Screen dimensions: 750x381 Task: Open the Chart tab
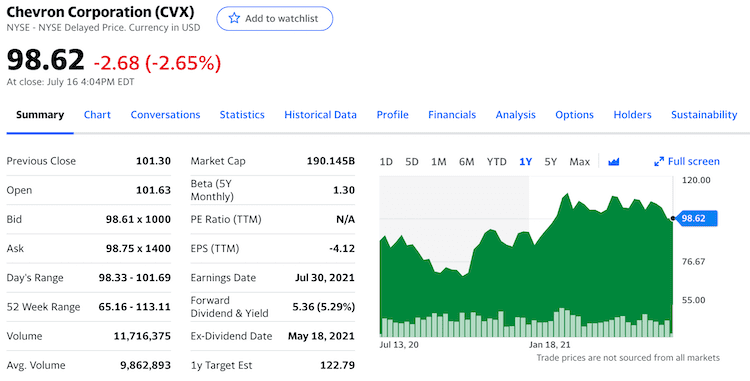pyautogui.click(x=97, y=115)
